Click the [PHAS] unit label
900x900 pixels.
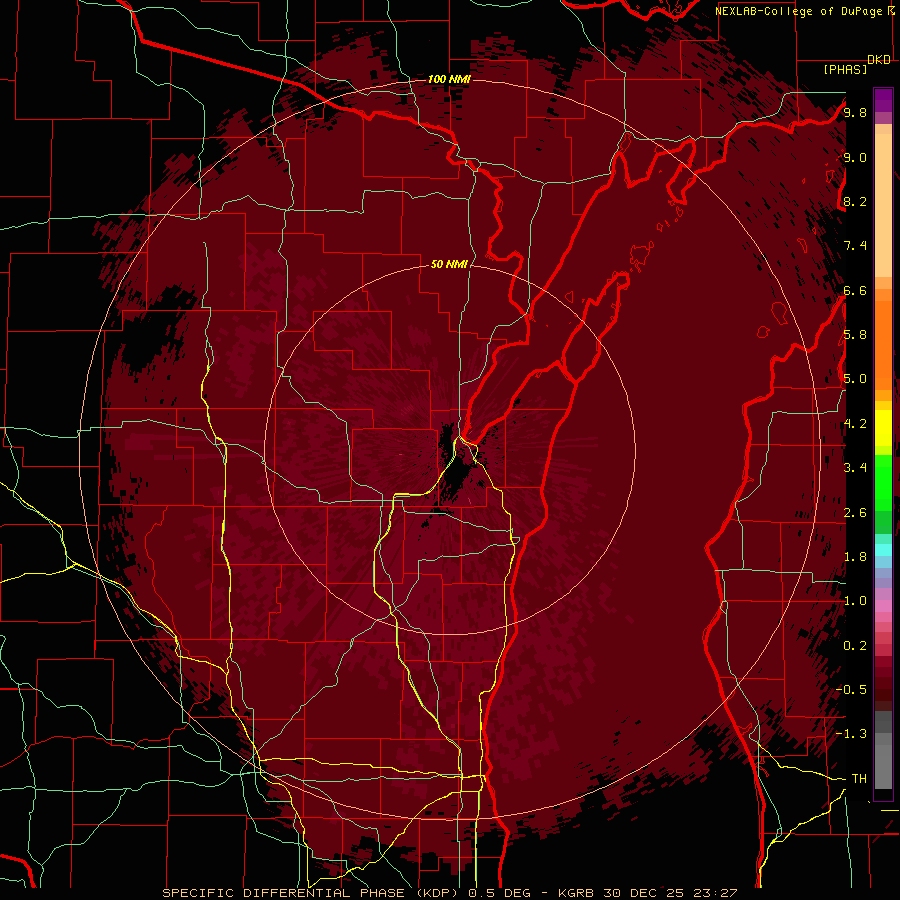tap(845, 69)
